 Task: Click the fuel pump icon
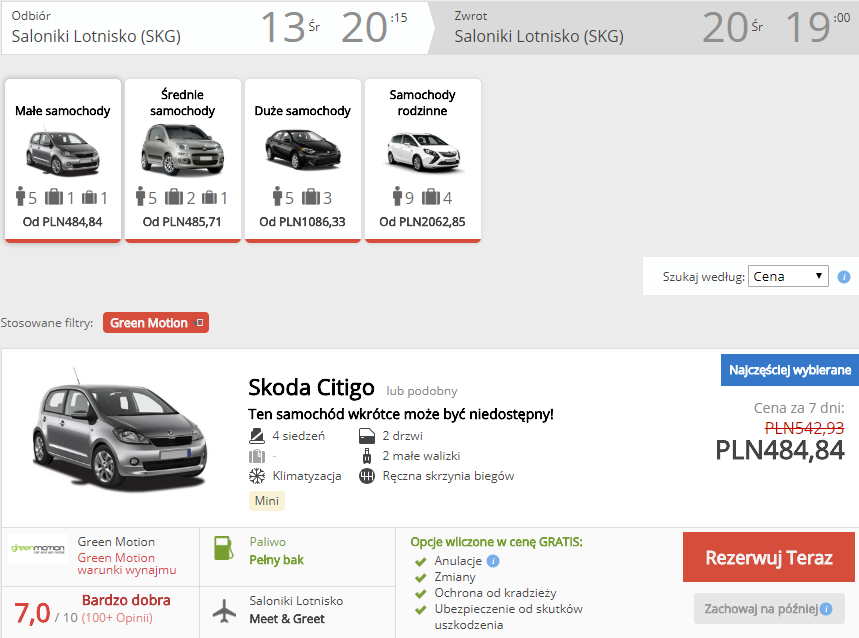click(224, 548)
